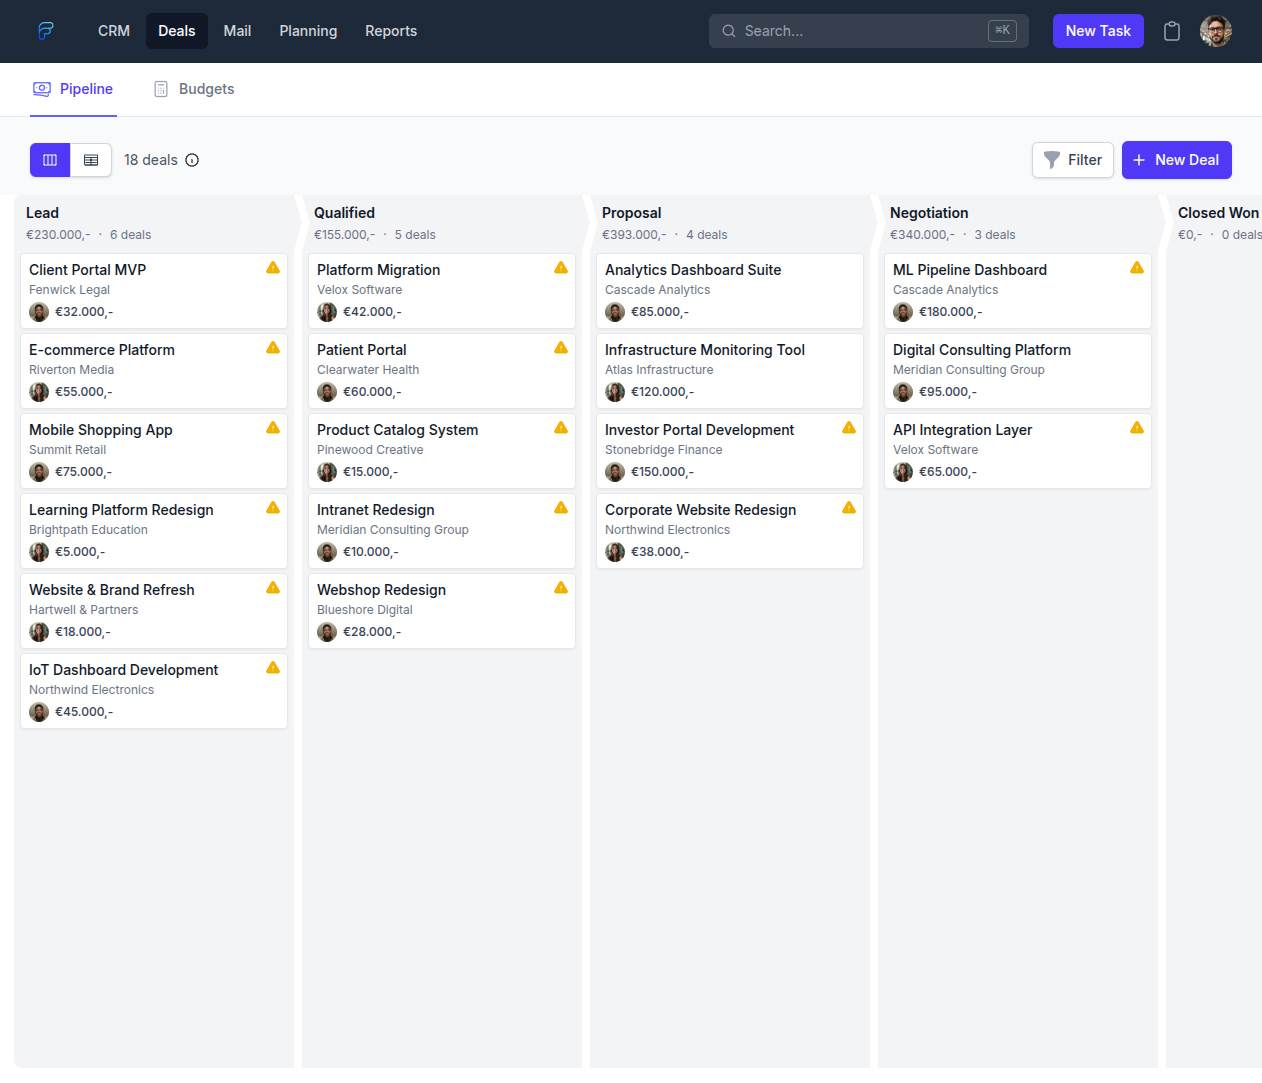Click the owner avatar on E-commerce Platform card

pos(39,392)
